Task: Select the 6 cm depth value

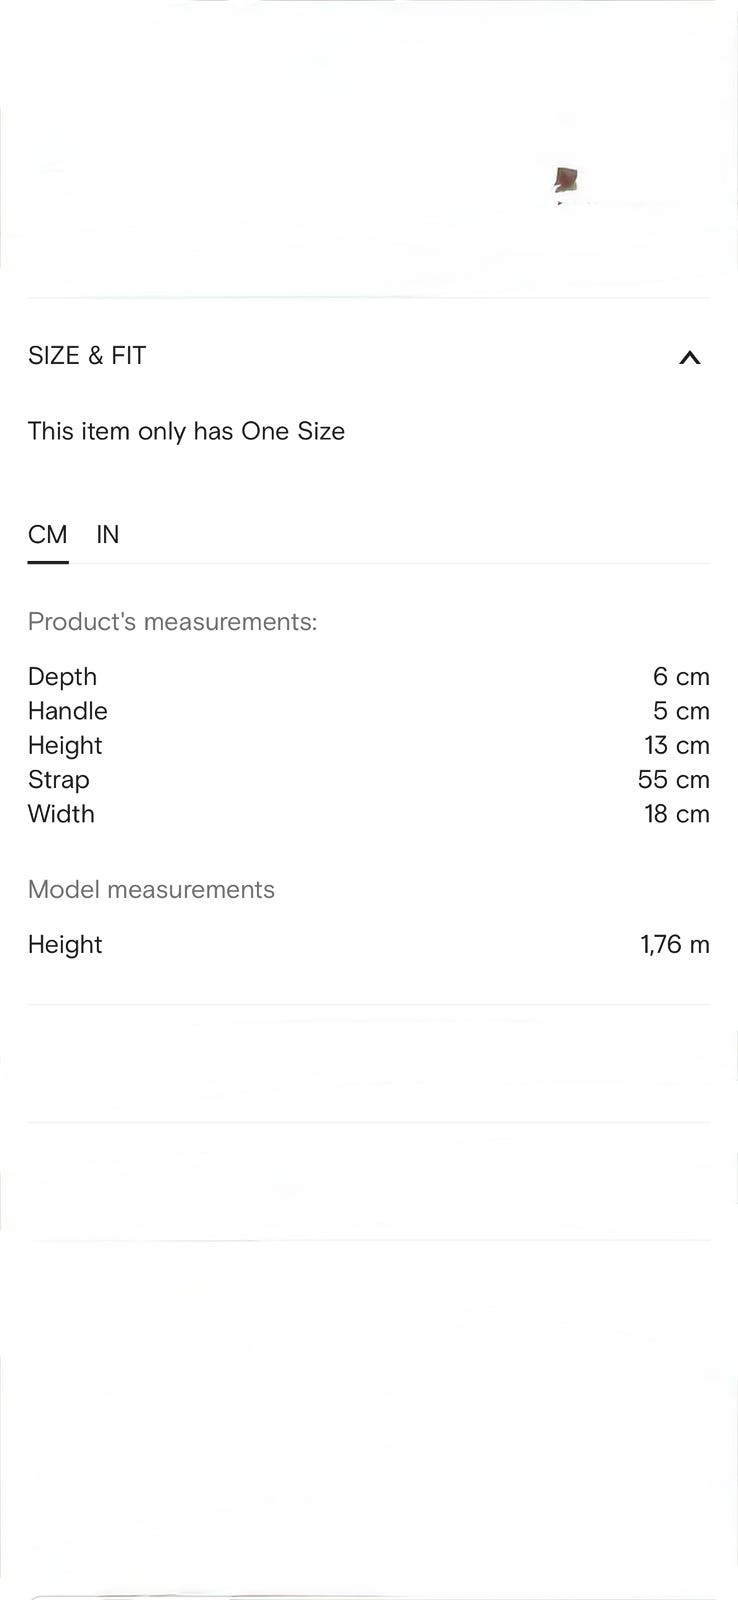Action: tap(681, 677)
